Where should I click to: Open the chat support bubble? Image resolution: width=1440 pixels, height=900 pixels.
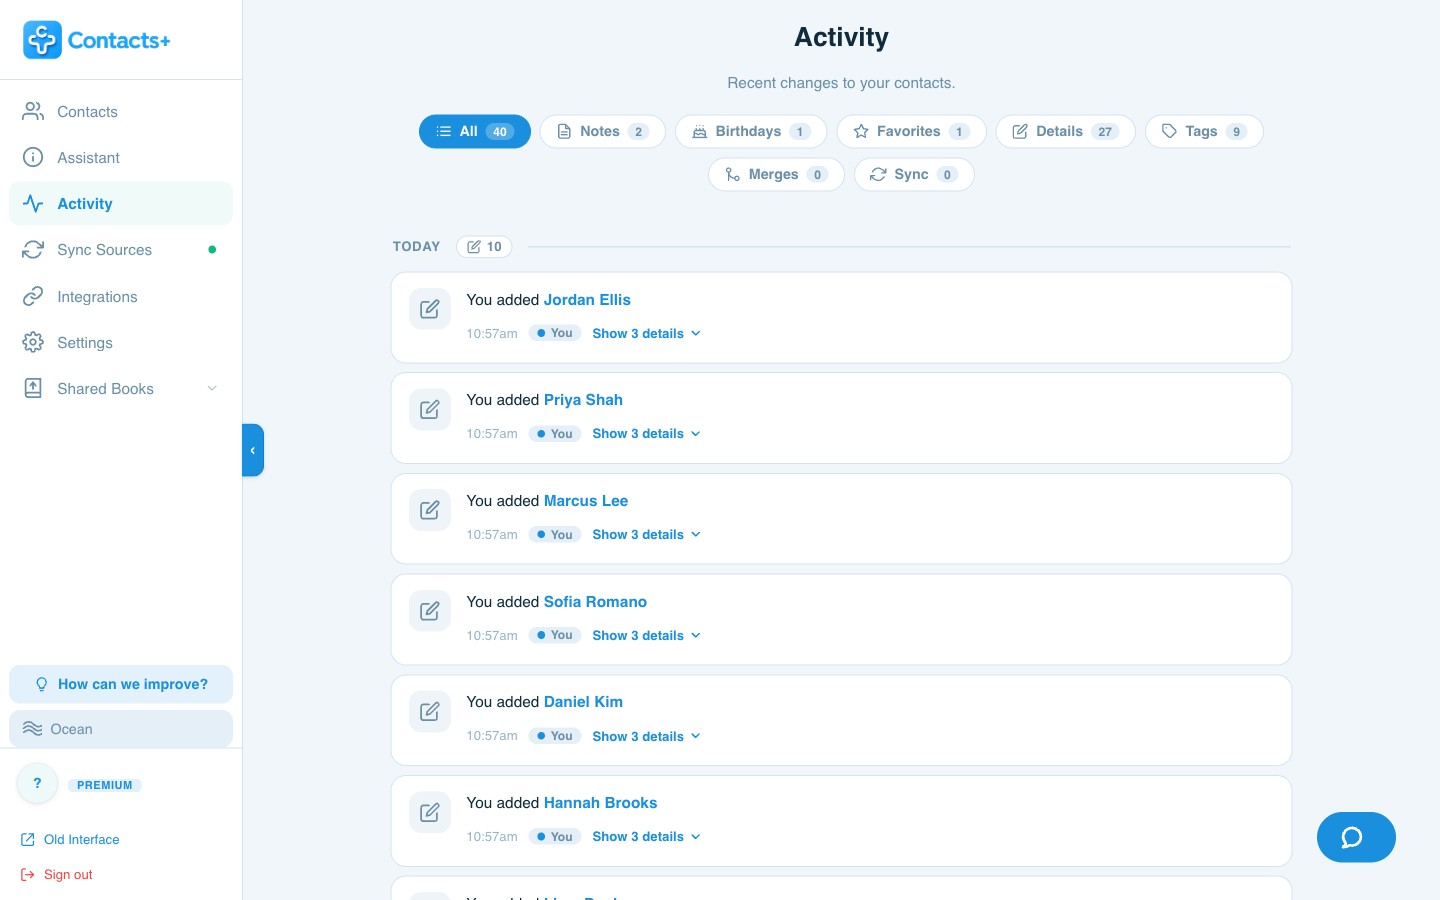point(1356,837)
